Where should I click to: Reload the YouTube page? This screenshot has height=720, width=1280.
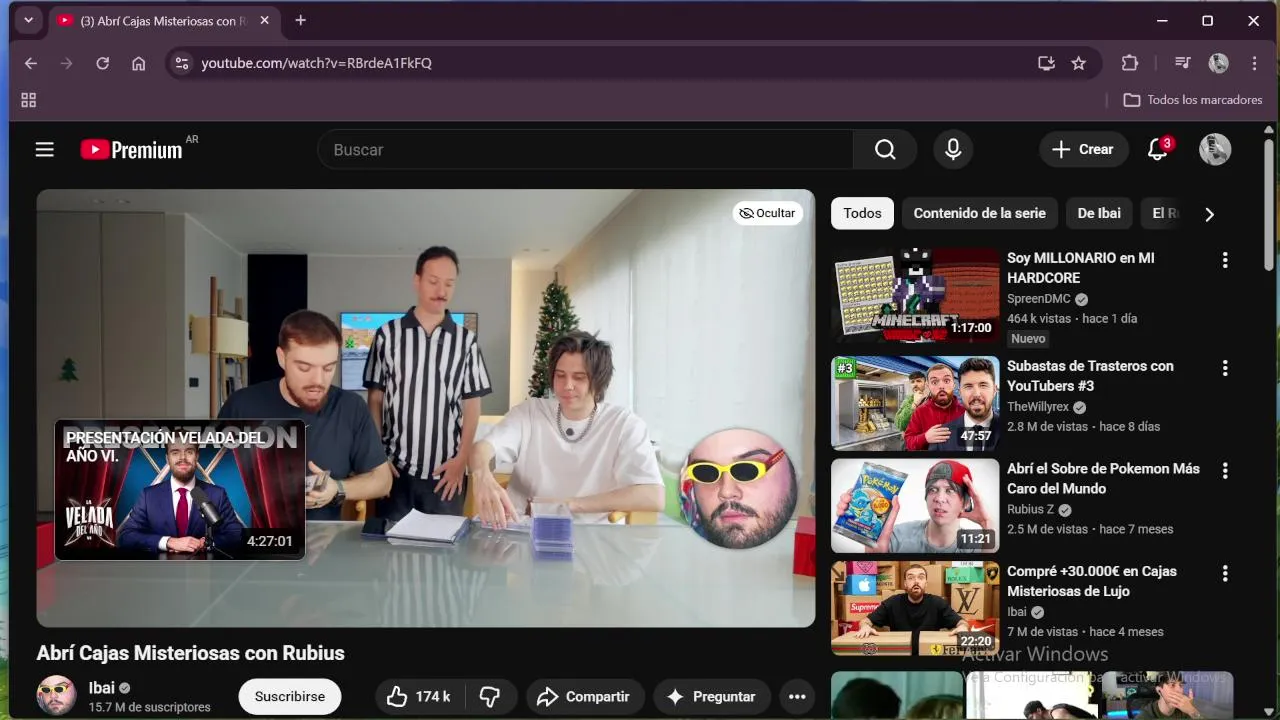point(102,63)
